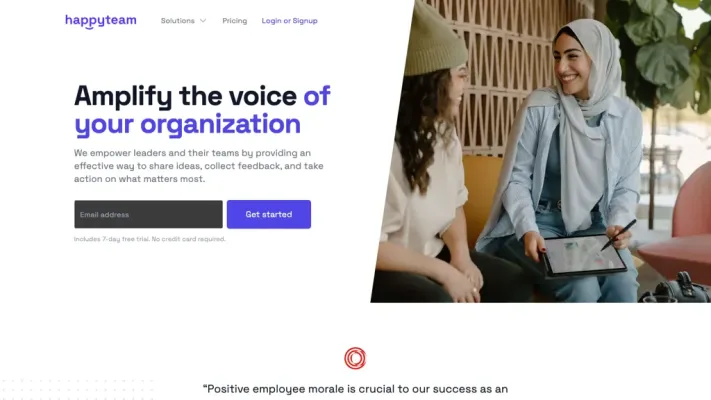Click the happyteam logo
The height and width of the screenshot is (400, 711).
[x=101, y=21]
